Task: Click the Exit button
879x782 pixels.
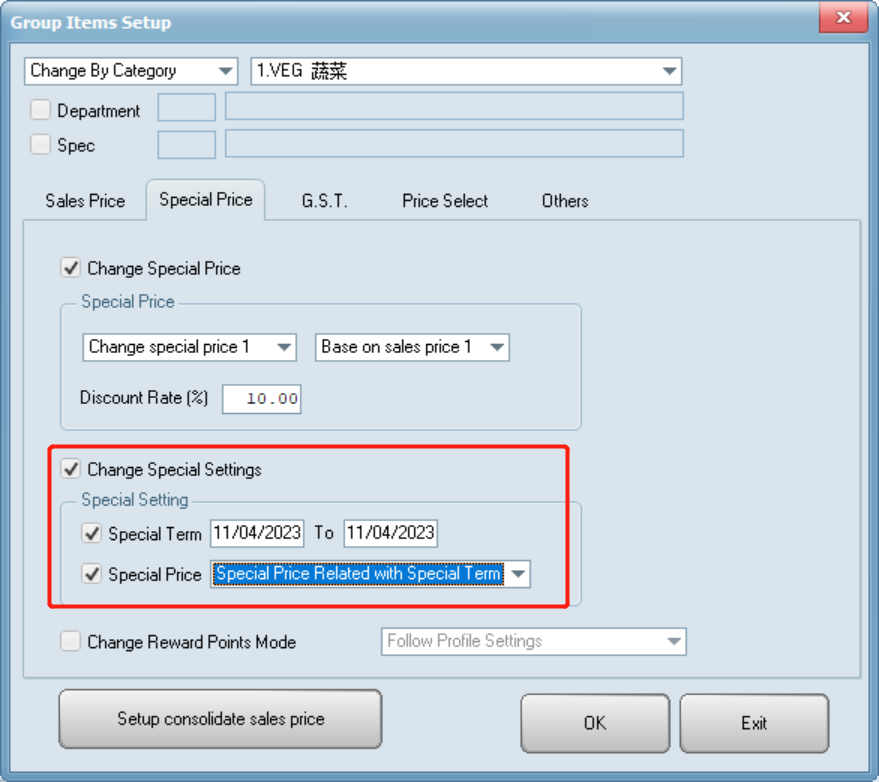Action: 754,722
